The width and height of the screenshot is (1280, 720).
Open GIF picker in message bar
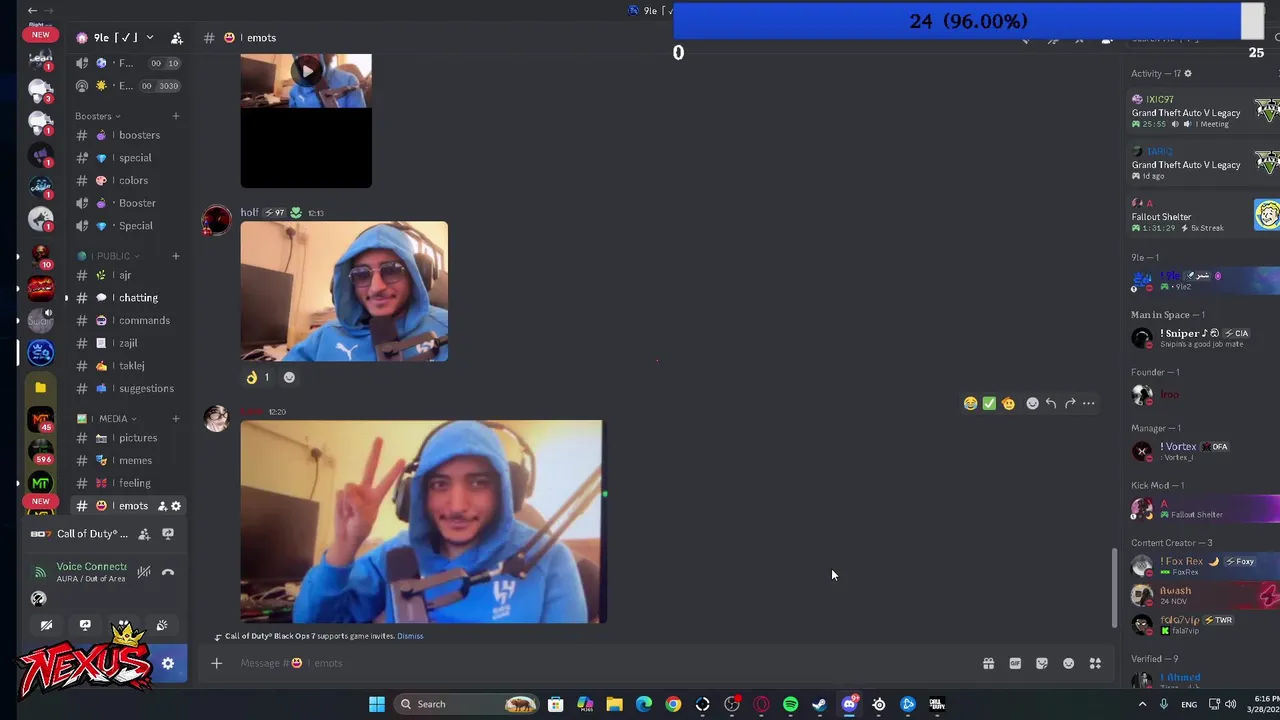1015,663
